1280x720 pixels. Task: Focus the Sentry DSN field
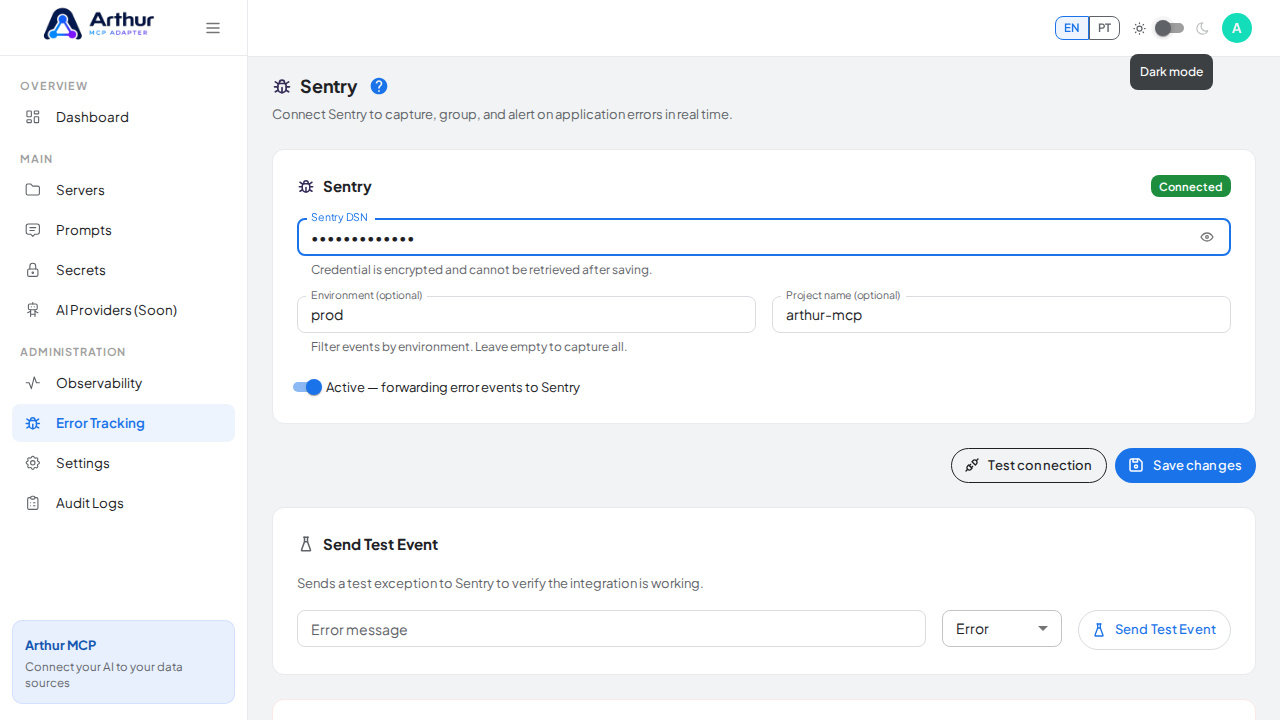tap(764, 238)
